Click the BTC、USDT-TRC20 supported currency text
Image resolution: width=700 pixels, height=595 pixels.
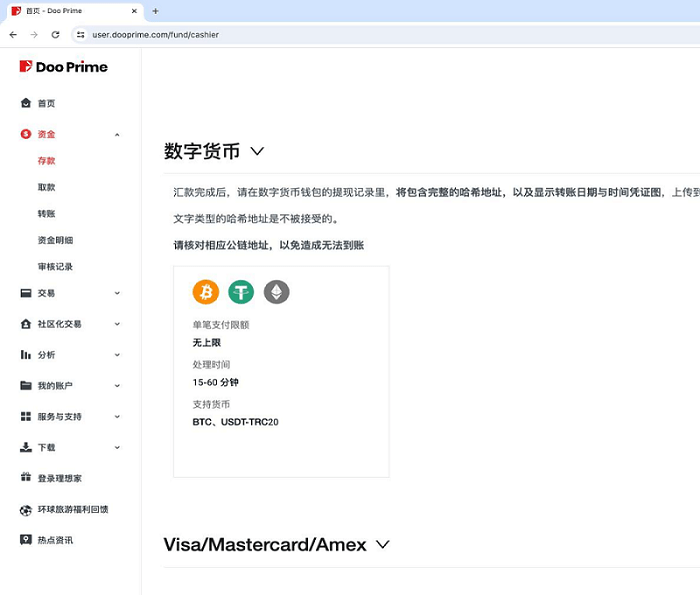click(235, 422)
